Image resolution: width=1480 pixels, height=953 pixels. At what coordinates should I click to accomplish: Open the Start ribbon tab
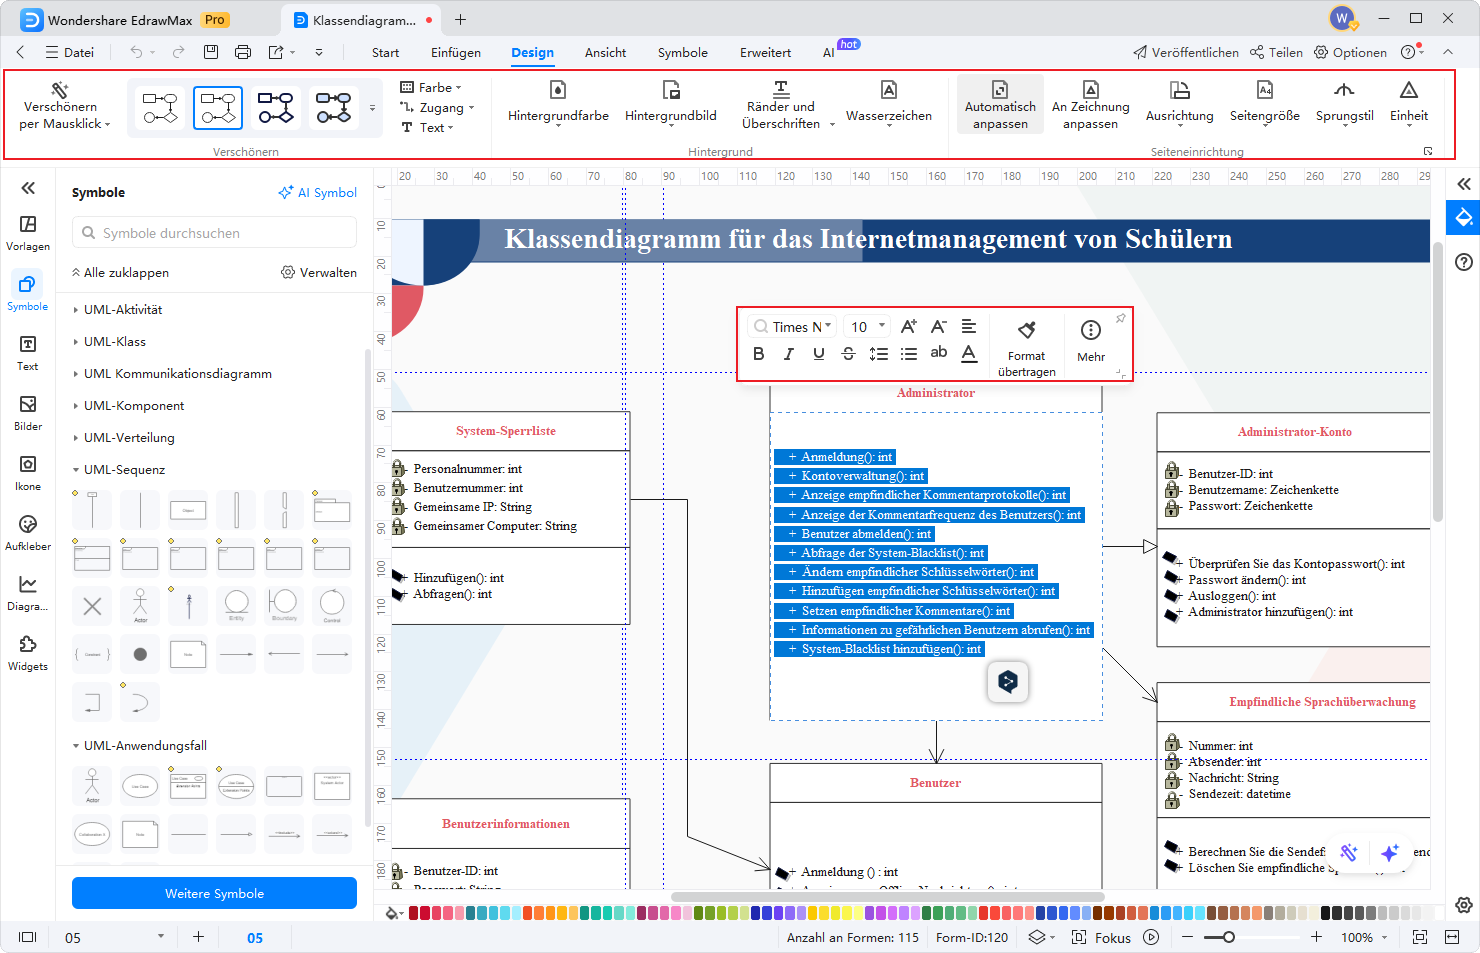click(x=385, y=53)
